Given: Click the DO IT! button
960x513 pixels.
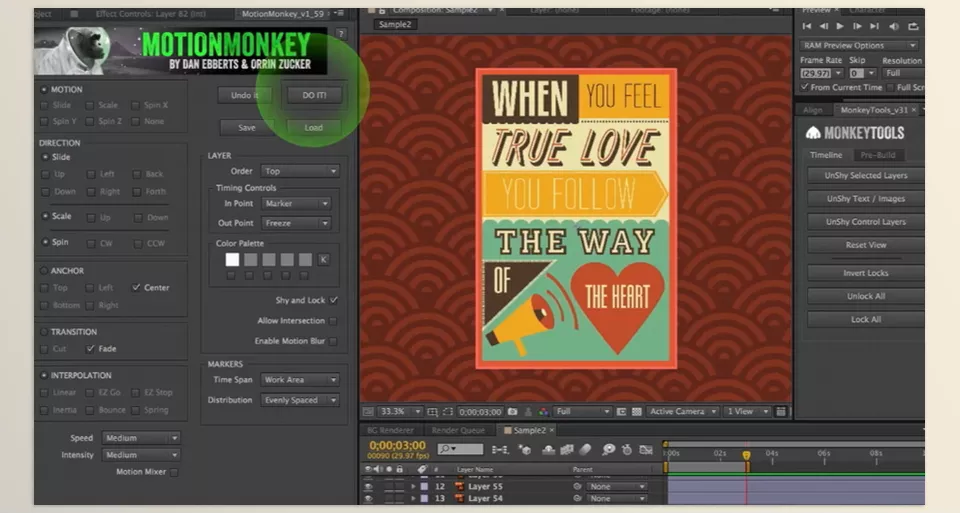Looking at the screenshot, I should (314, 95).
